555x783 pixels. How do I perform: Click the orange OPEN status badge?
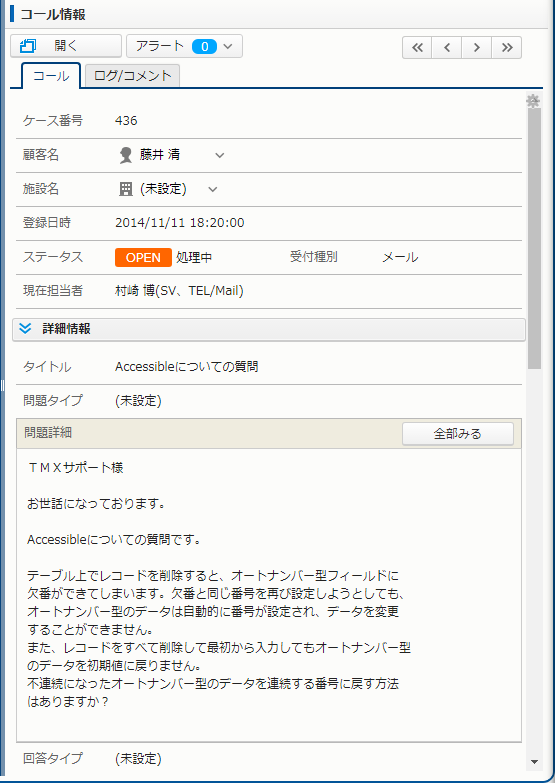click(143, 258)
